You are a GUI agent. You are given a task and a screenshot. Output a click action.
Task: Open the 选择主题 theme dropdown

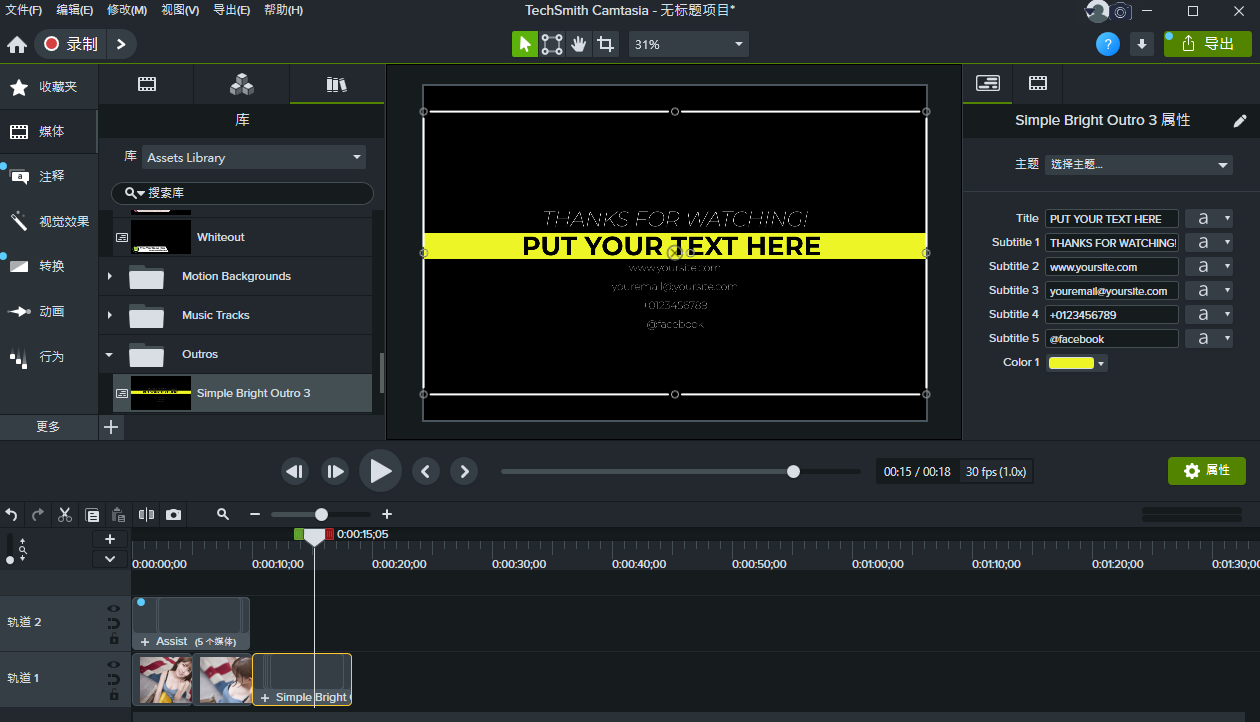tap(1139, 164)
